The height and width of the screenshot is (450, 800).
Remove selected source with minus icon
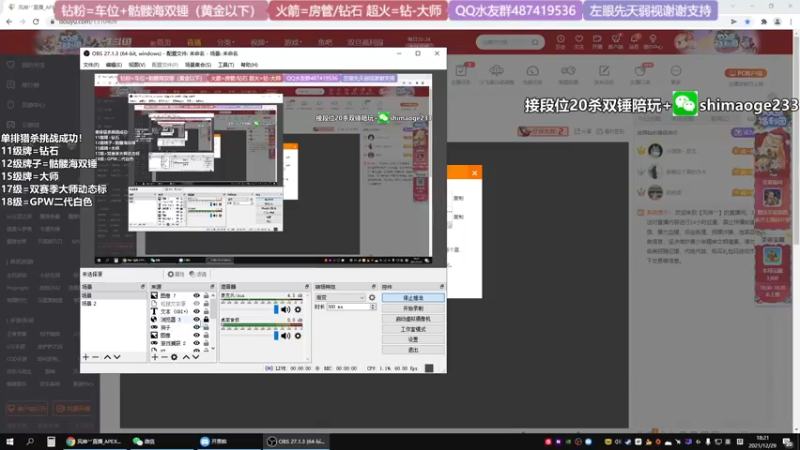point(164,357)
